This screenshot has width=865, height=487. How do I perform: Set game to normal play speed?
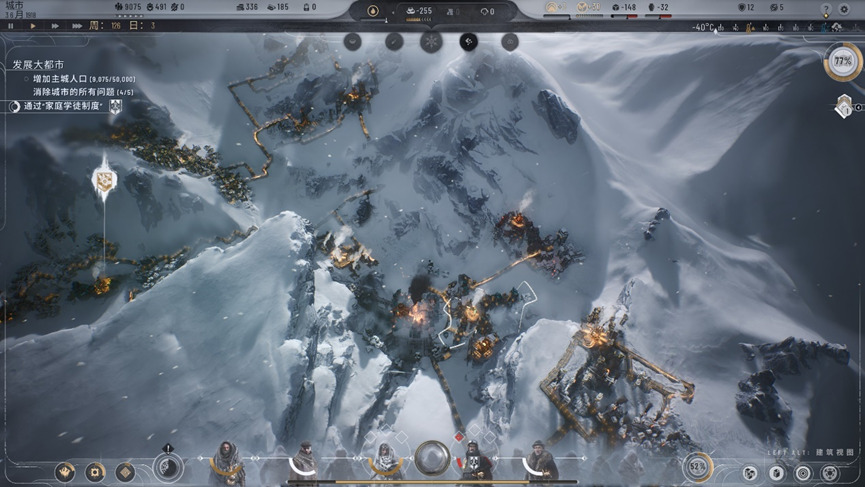click(33, 26)
